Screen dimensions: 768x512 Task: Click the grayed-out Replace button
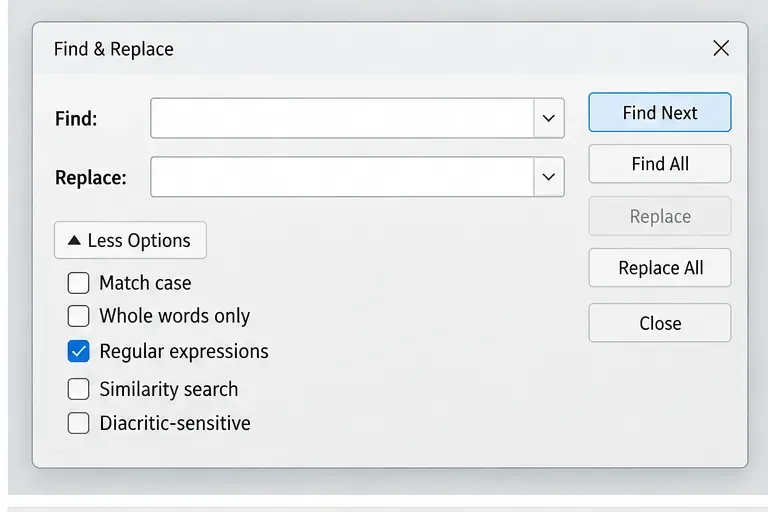point(660,216)
